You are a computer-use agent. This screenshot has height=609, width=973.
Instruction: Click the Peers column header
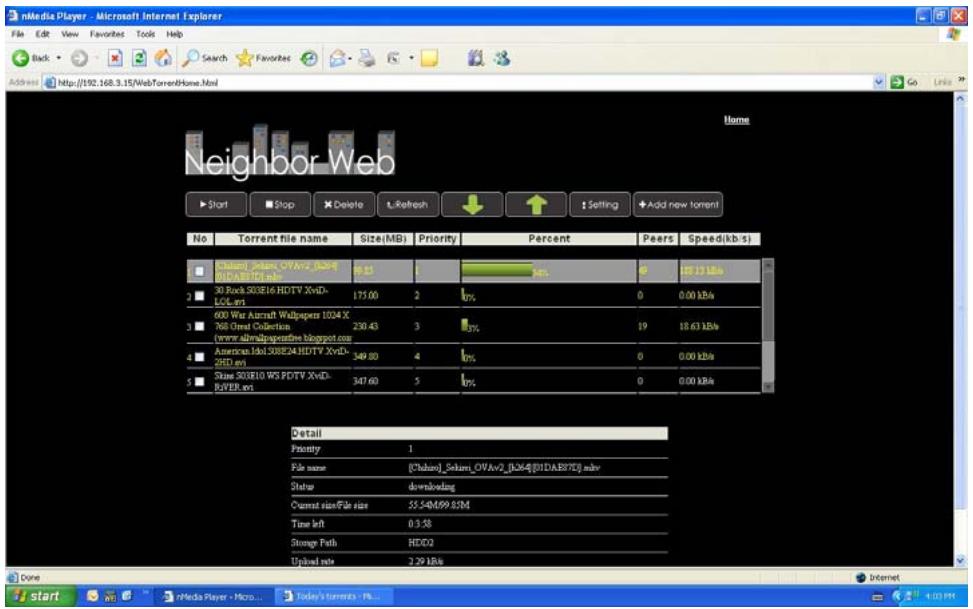click(658, 239)
